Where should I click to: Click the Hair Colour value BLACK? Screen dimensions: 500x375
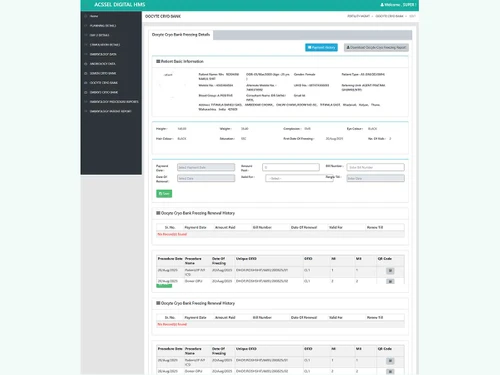182,139
